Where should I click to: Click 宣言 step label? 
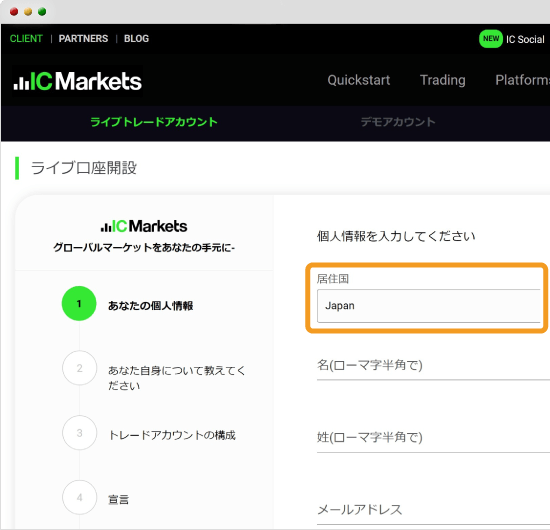119,499
